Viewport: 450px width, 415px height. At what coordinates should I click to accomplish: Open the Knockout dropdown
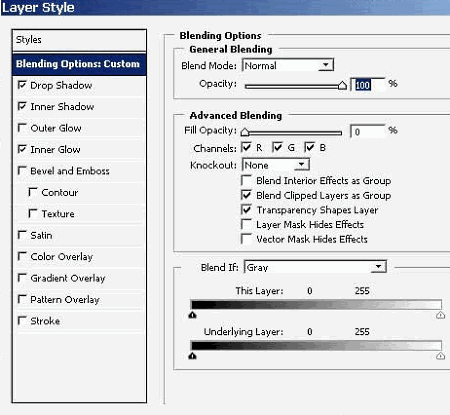pos(276,165)
